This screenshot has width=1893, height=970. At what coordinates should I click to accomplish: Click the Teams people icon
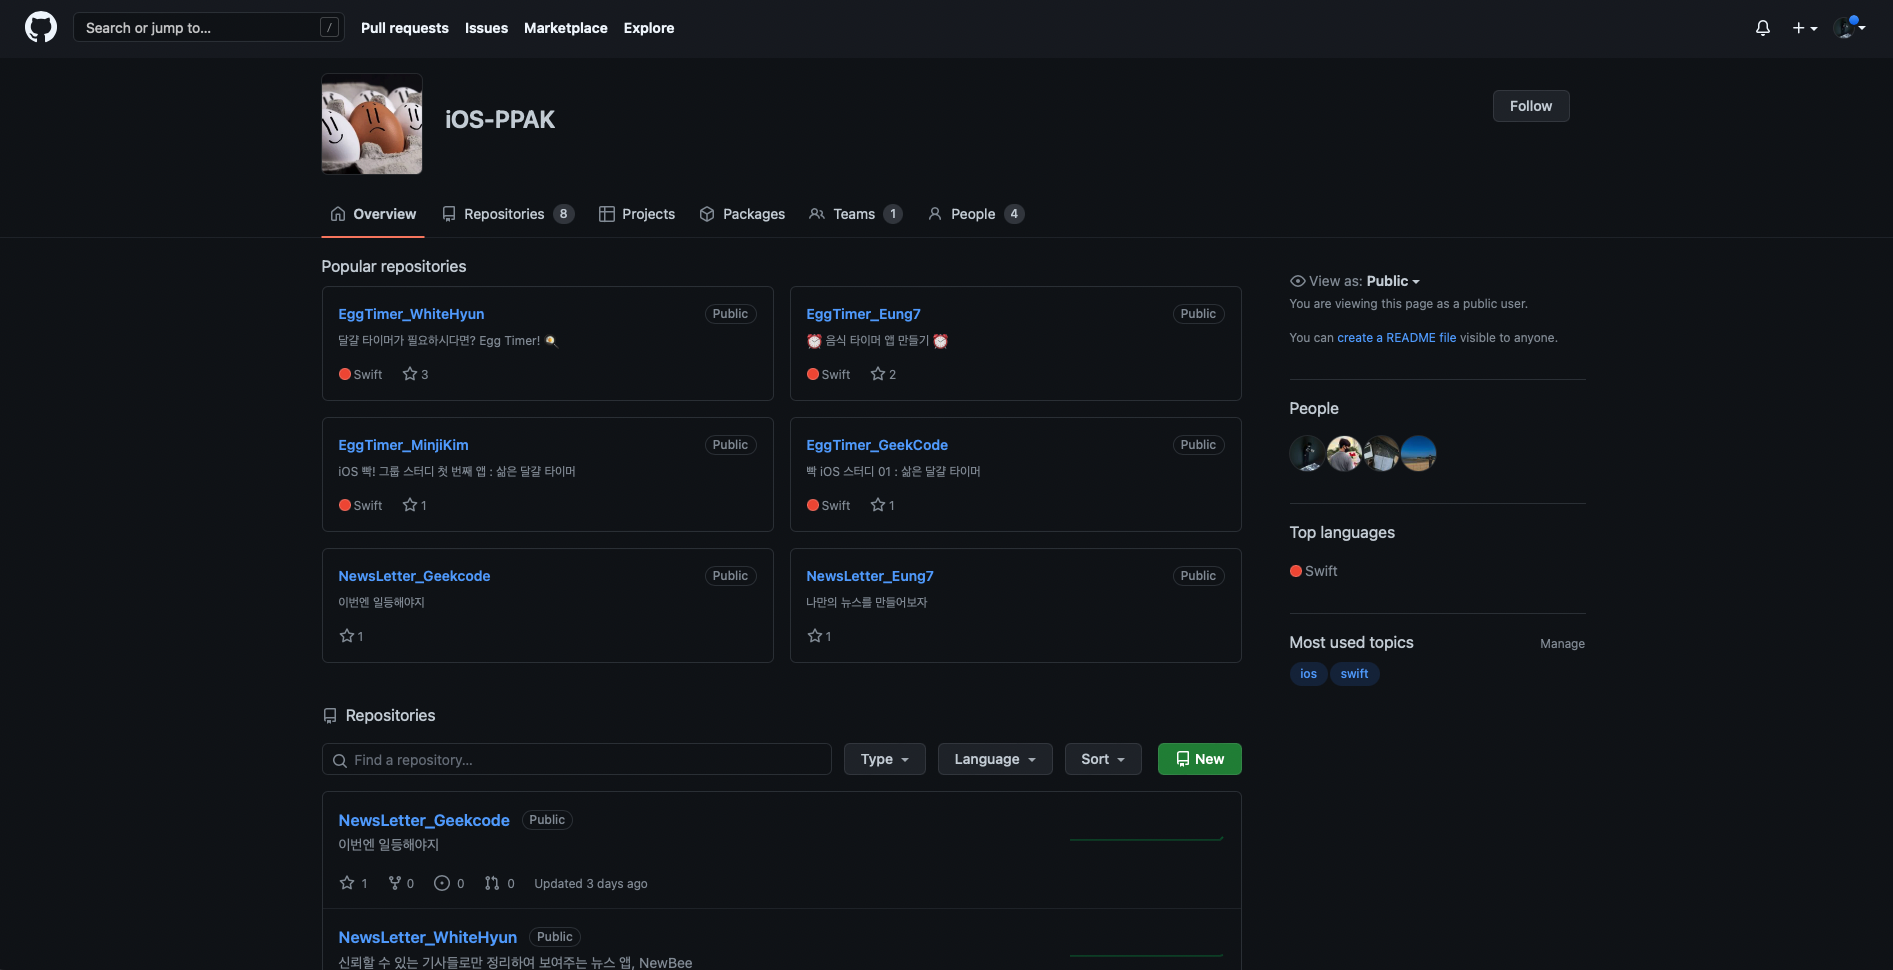click(x=817, y=214)
